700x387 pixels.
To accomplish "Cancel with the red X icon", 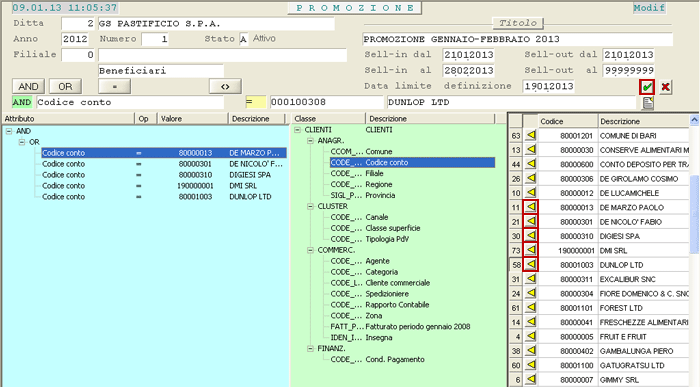I will coord(665,87).
